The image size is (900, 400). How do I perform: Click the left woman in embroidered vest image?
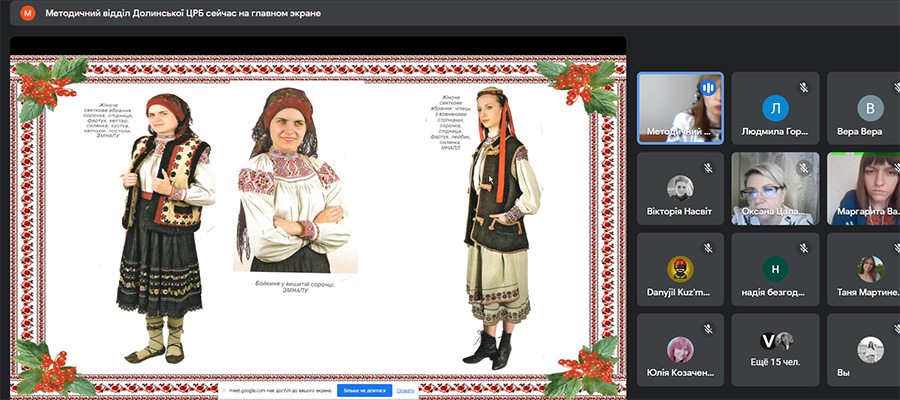(166, 228)
